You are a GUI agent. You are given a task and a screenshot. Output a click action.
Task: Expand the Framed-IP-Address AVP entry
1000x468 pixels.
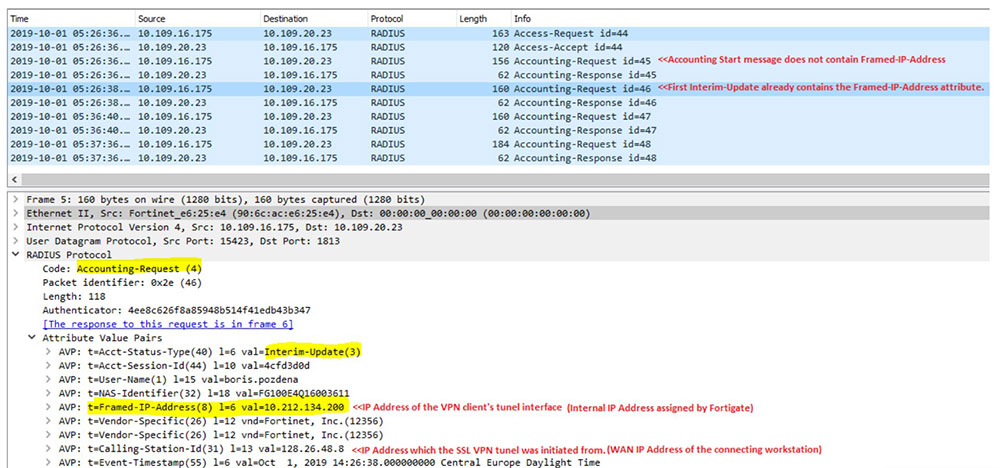pos(49,408)
